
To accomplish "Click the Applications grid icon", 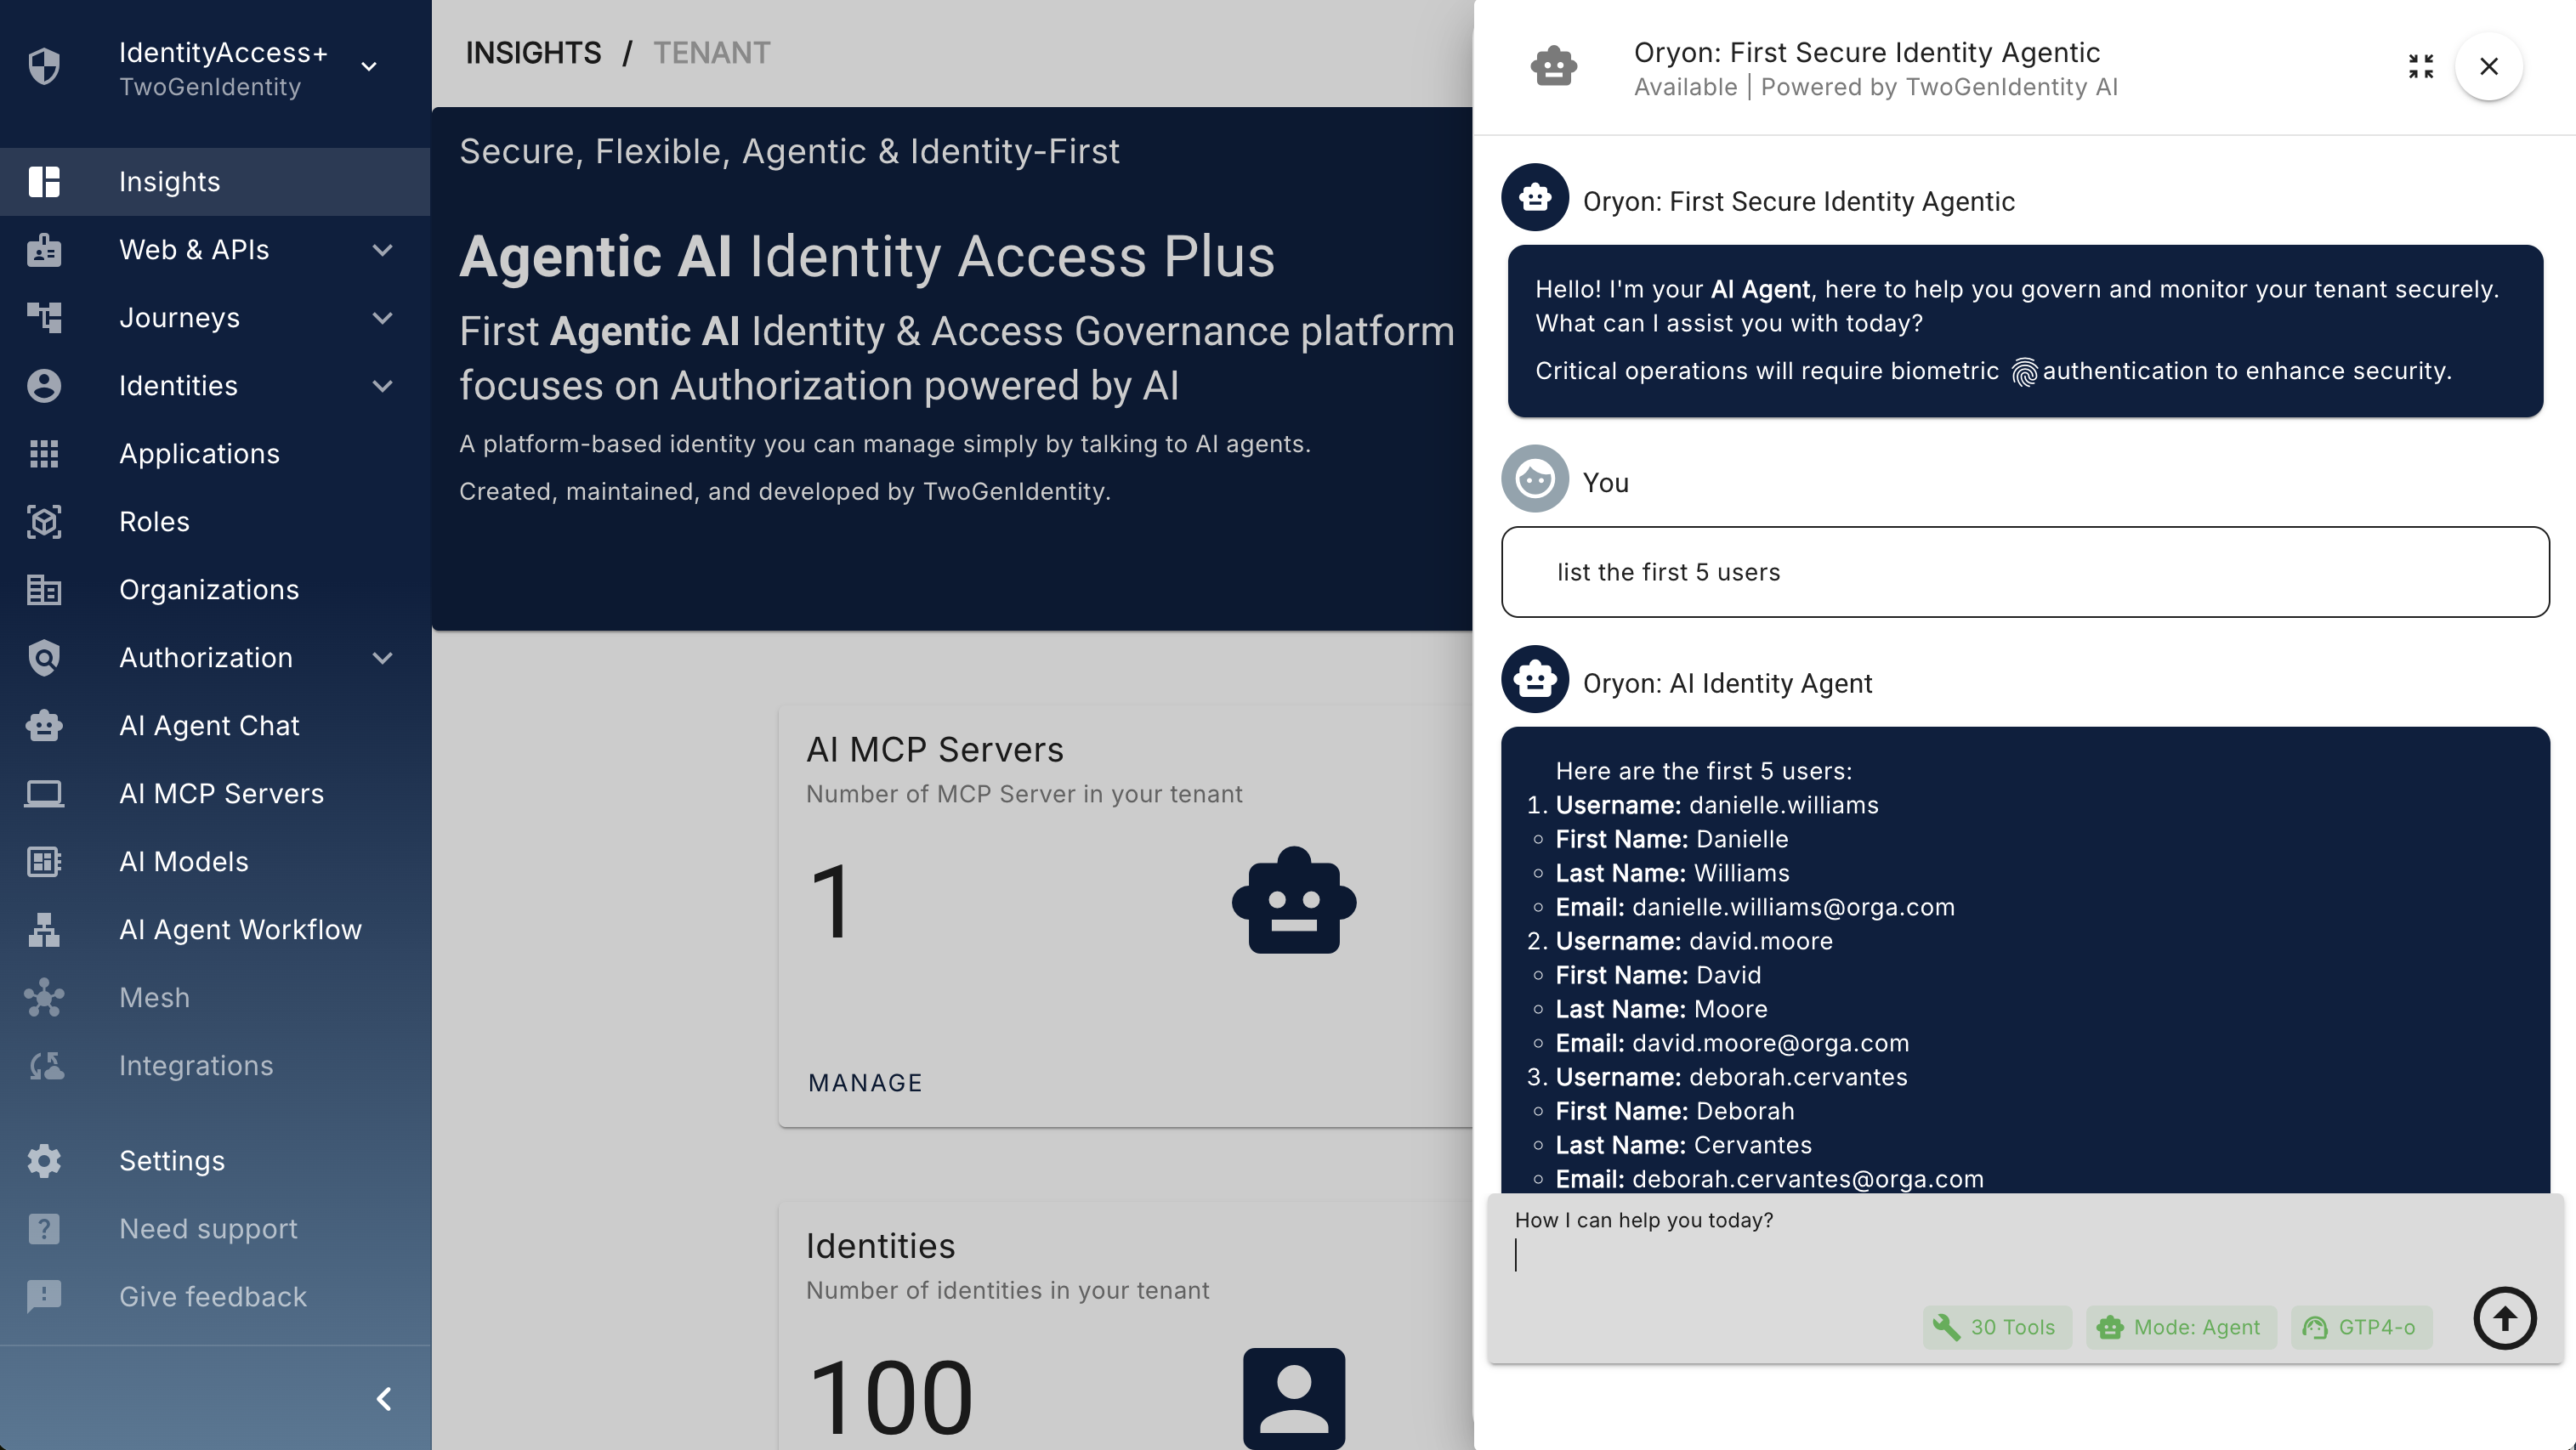I will click(x=44, y=454).
